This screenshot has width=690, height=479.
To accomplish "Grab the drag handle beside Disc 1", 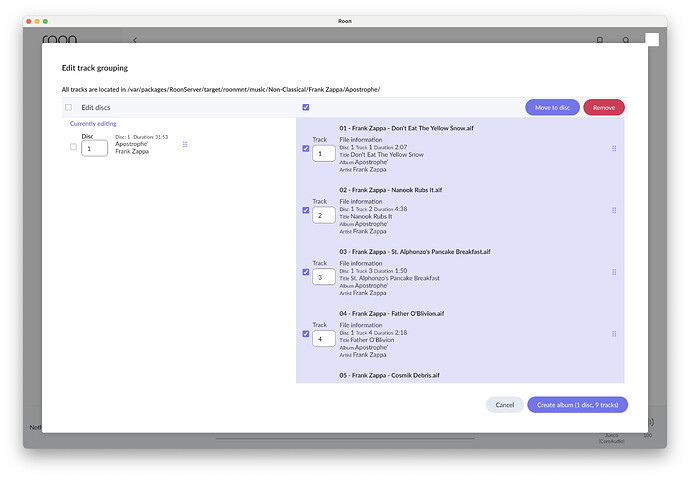I will [x=185, y=144].
